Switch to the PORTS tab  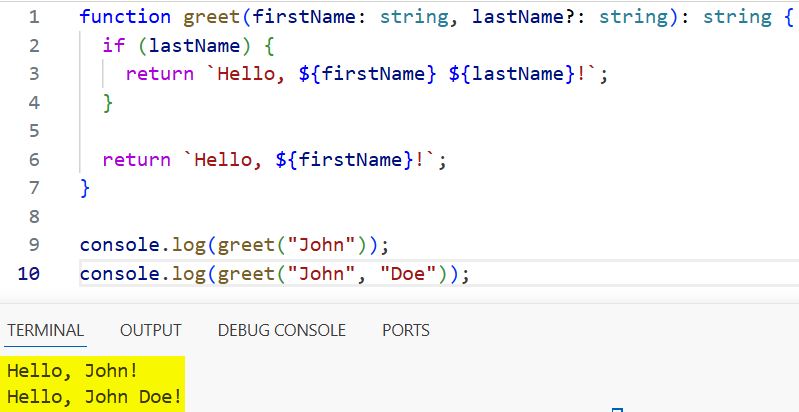(x=406, y=330)
